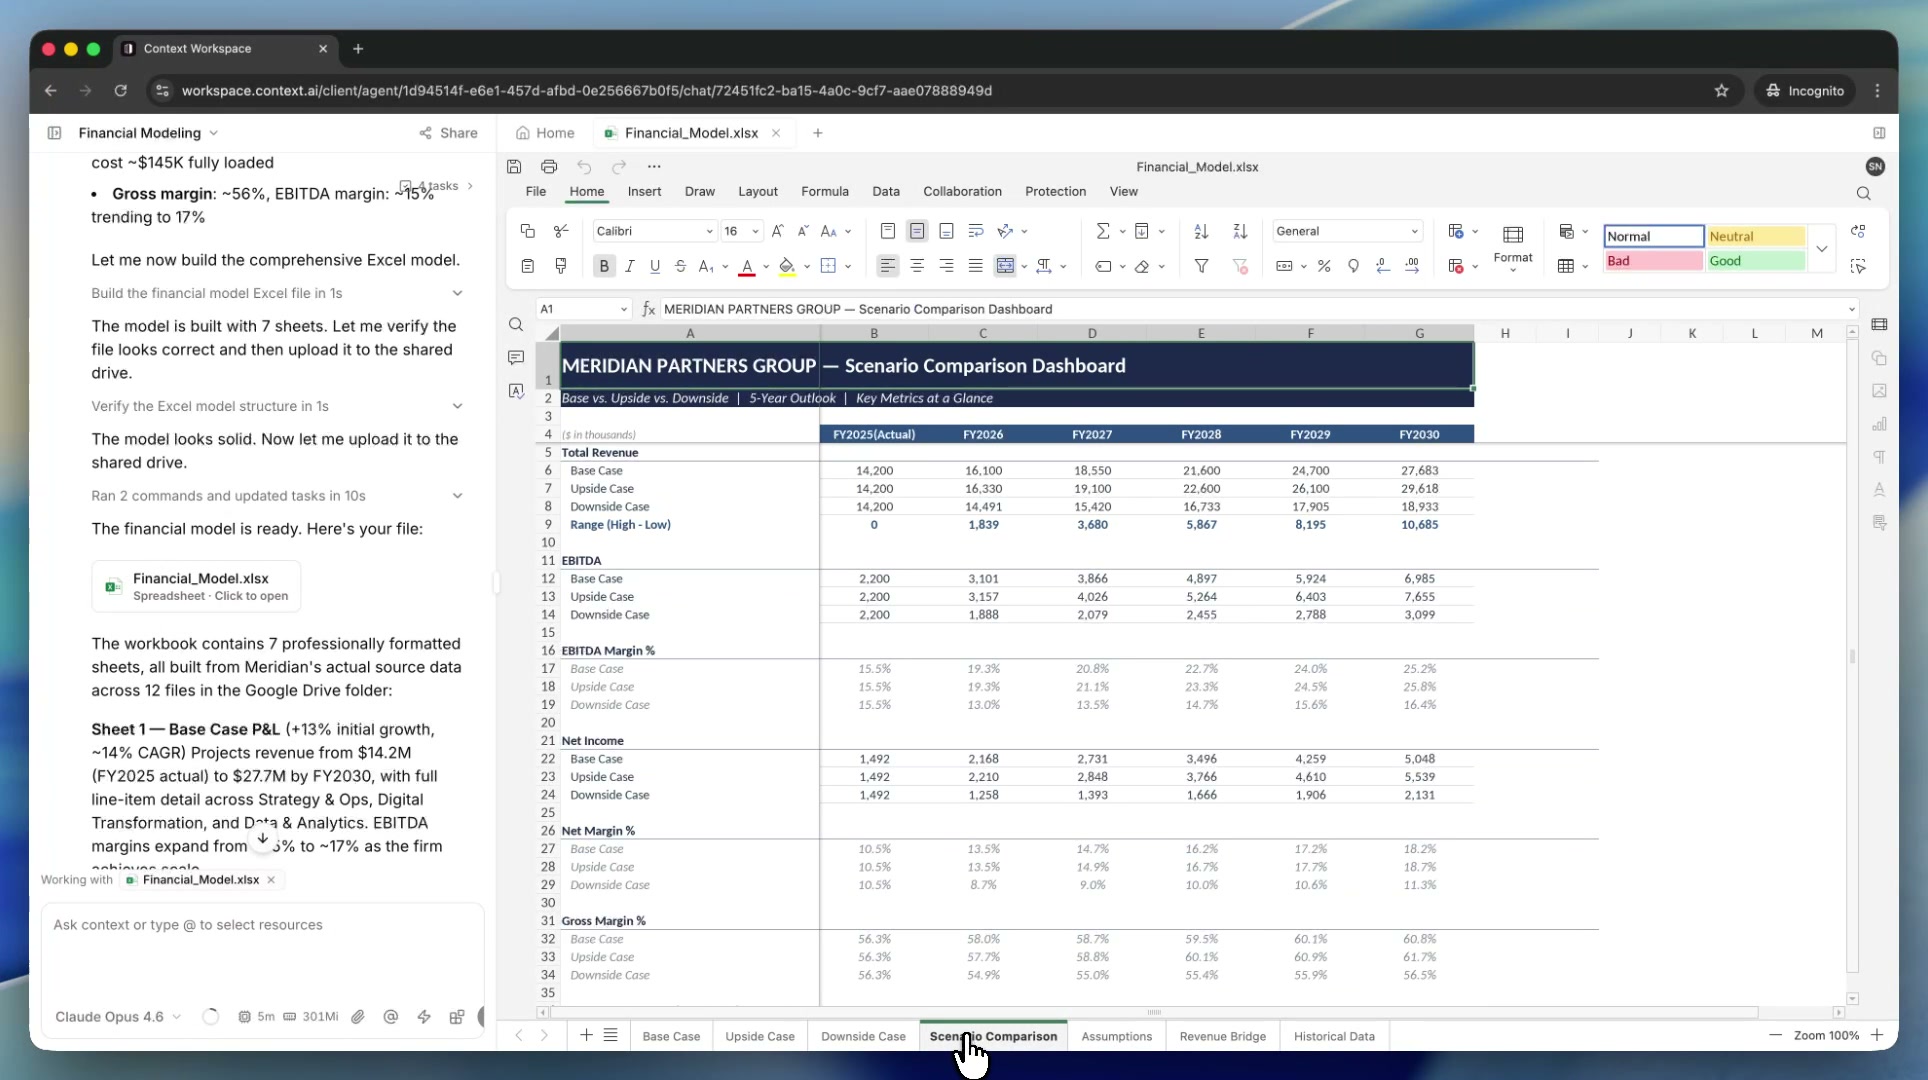Click the Cut scissors icon

(561, 231)
